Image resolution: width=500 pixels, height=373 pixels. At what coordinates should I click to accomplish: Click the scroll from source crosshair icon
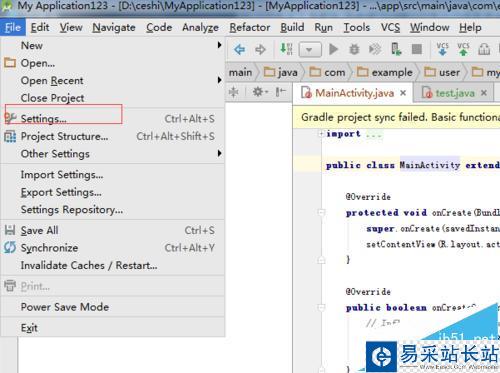[234, 92]
